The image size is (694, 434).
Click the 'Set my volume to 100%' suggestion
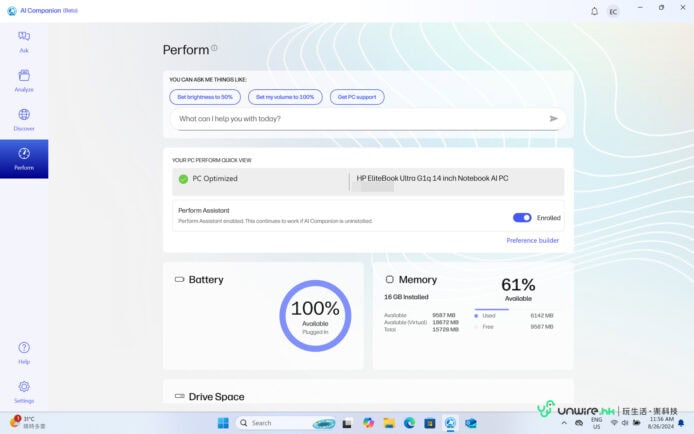[285, 97]
